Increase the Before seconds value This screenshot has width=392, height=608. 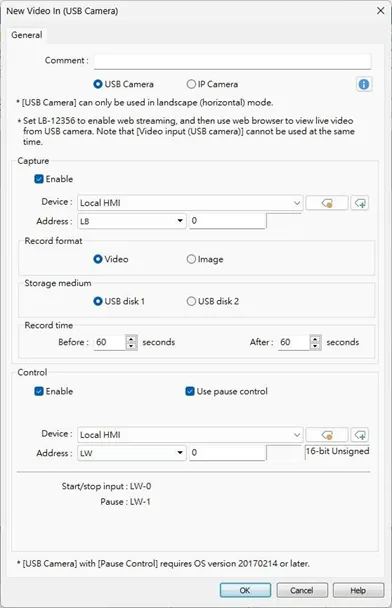(x=131, y=339)
